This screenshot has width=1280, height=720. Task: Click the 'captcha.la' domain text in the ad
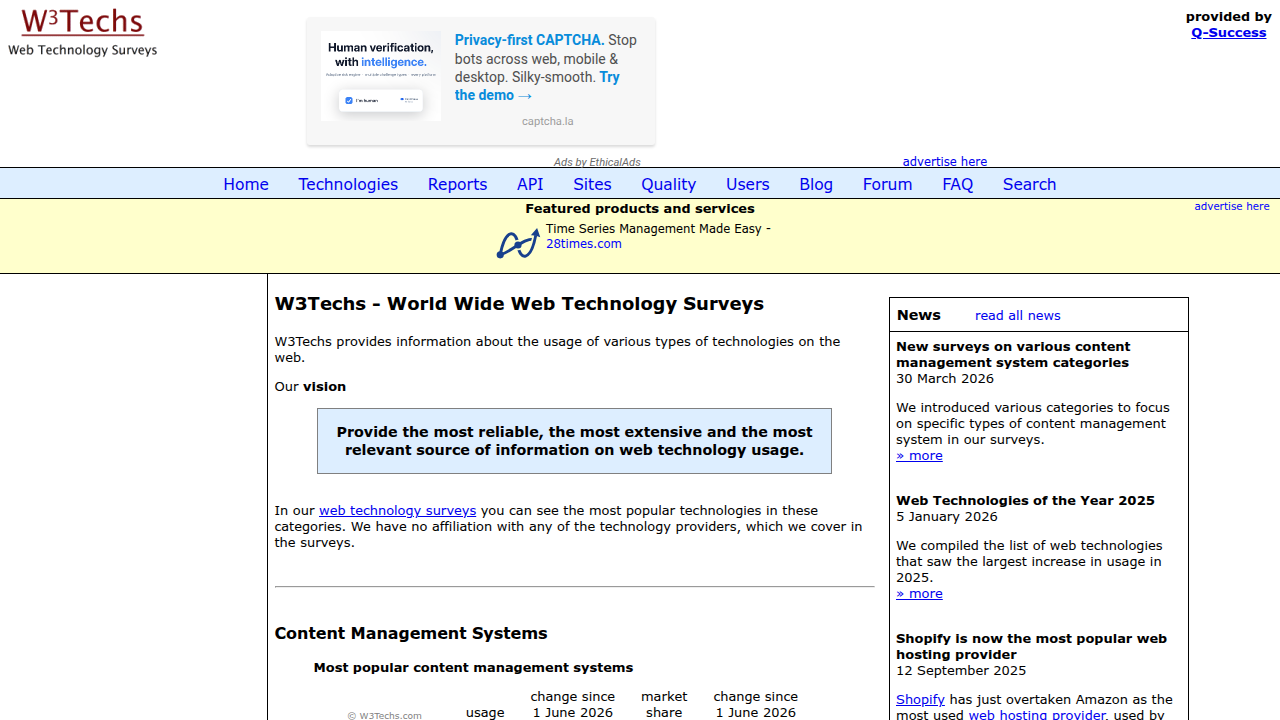click(548, 121)
